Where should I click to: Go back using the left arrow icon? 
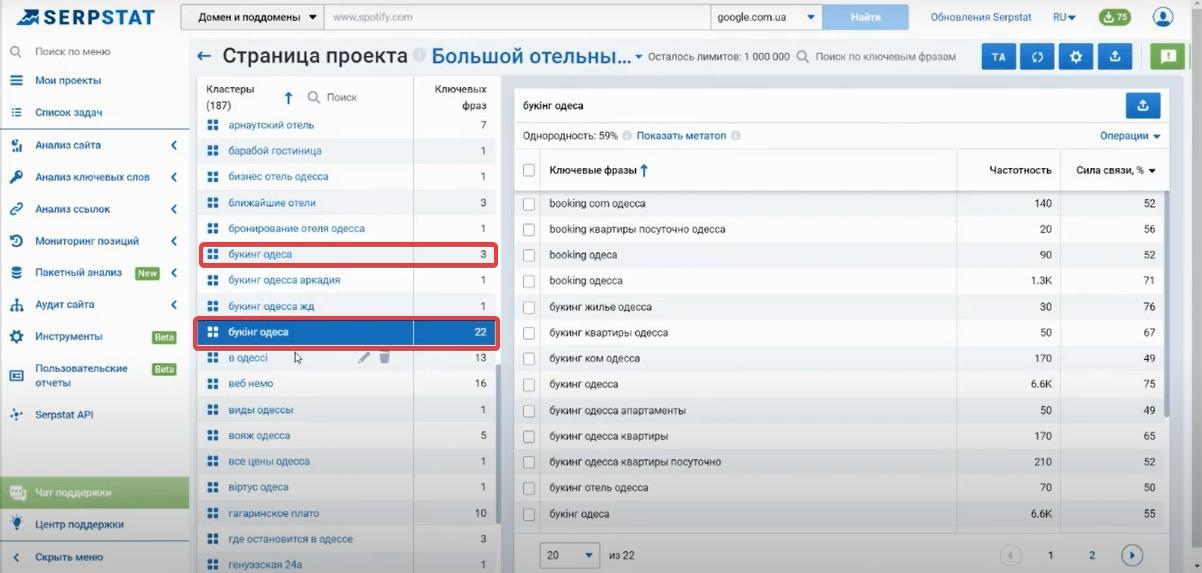(x=204, y=57)
